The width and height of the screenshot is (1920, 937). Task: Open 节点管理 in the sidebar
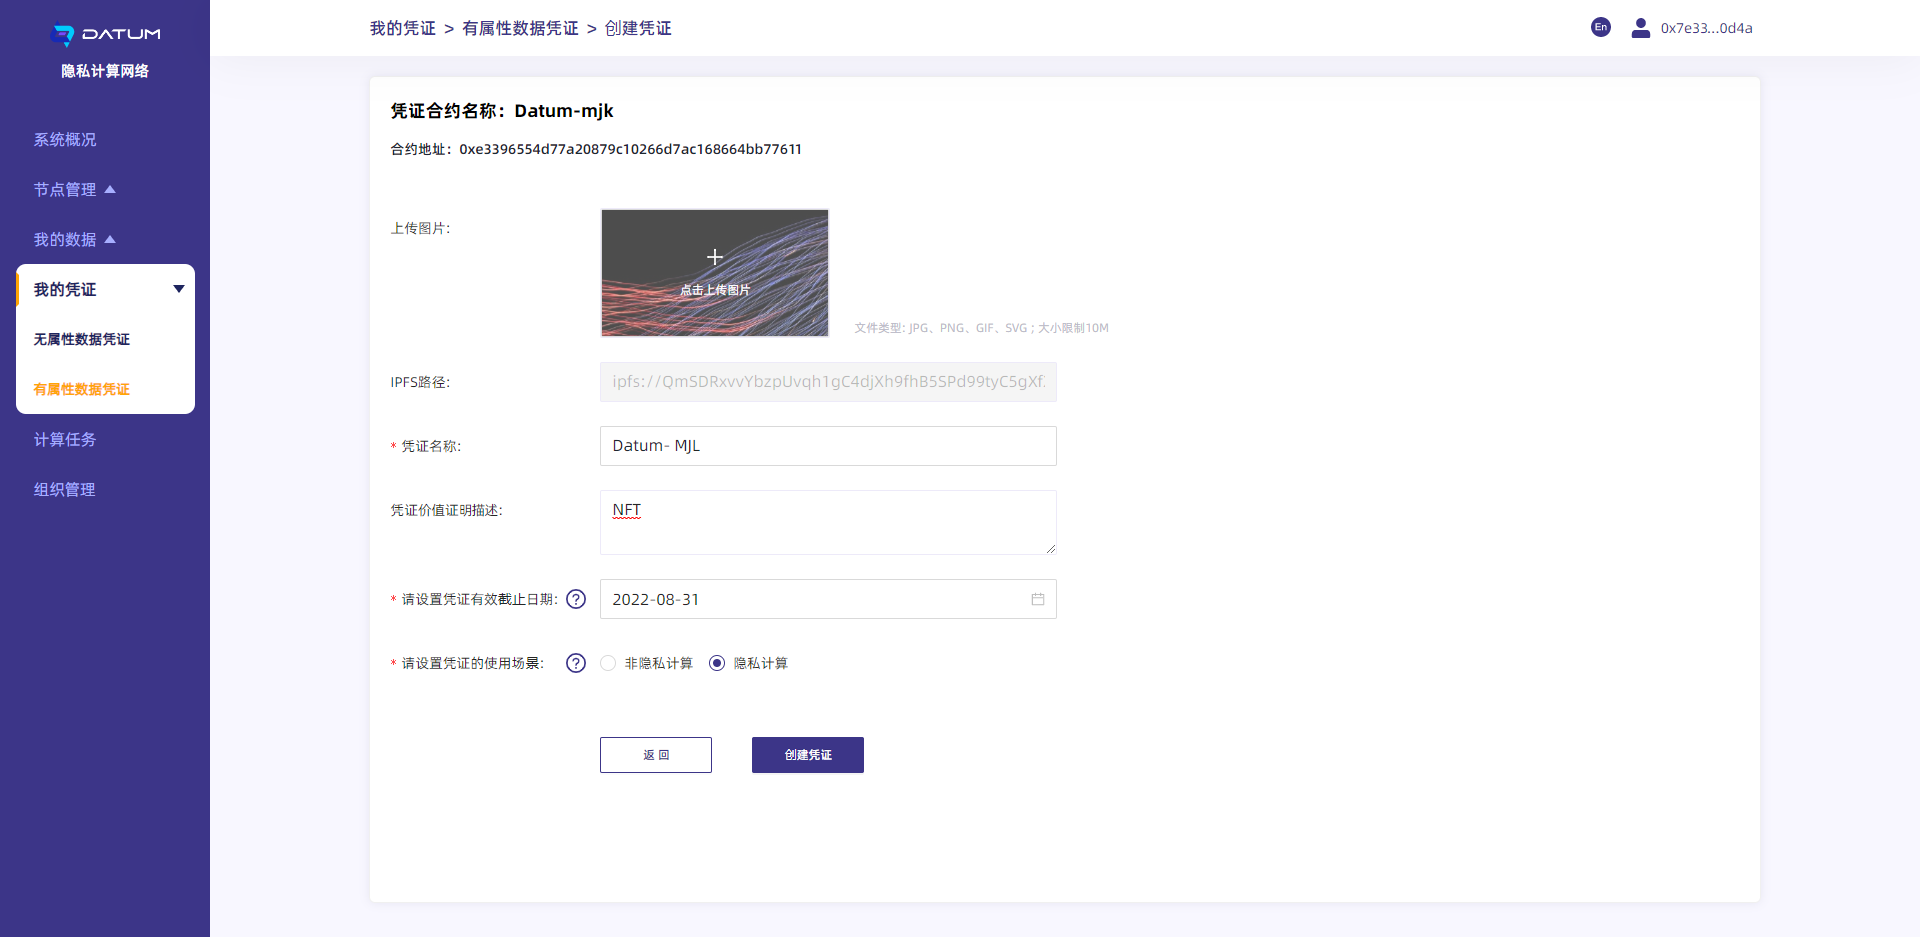[65, 189]
